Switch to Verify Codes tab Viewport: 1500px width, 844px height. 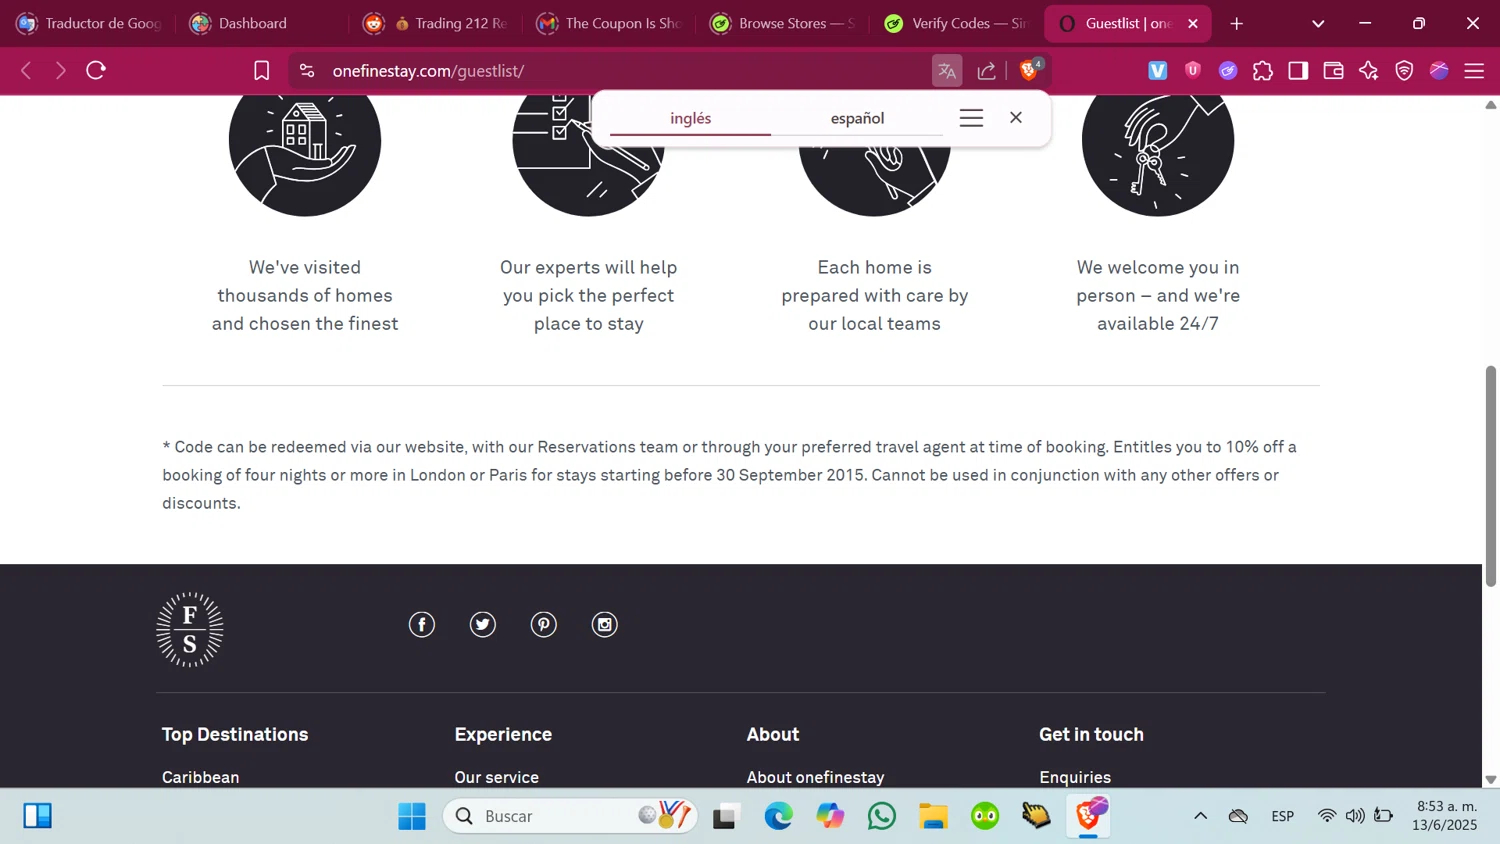pyautogui.click(x=957, y=23)
